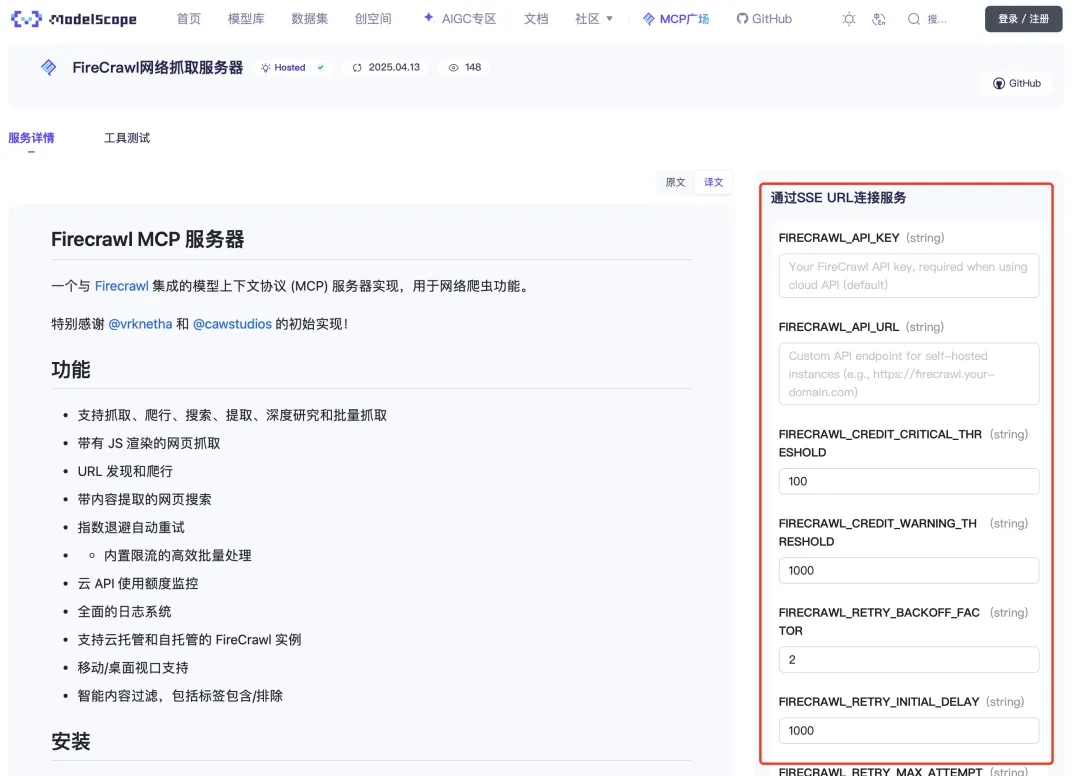The width and height of the screenshot is (1080, 776).
Task: Open the GitHub repository button on the right
Action: pyautogui.click(x=1017, y=83)
